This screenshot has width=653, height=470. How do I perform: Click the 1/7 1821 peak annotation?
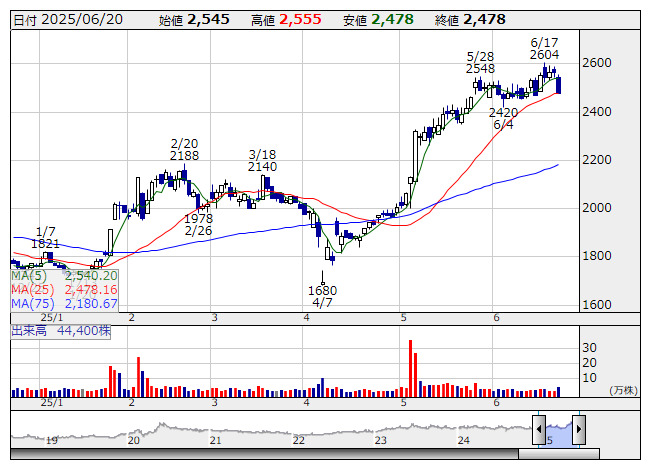(x=45, y=238)
